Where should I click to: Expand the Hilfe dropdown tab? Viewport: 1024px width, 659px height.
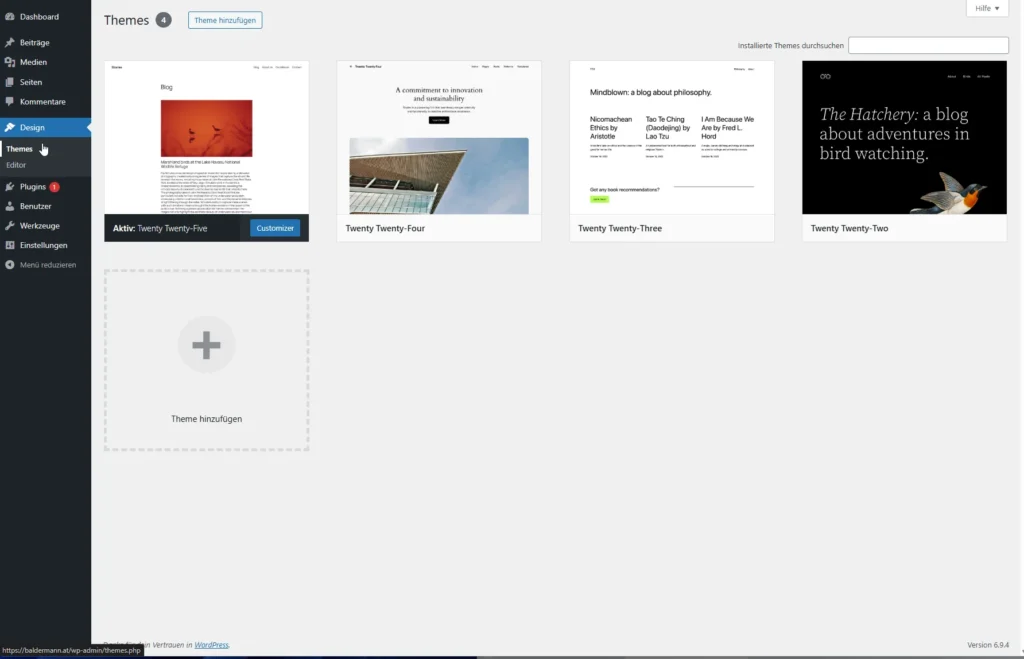987,8
